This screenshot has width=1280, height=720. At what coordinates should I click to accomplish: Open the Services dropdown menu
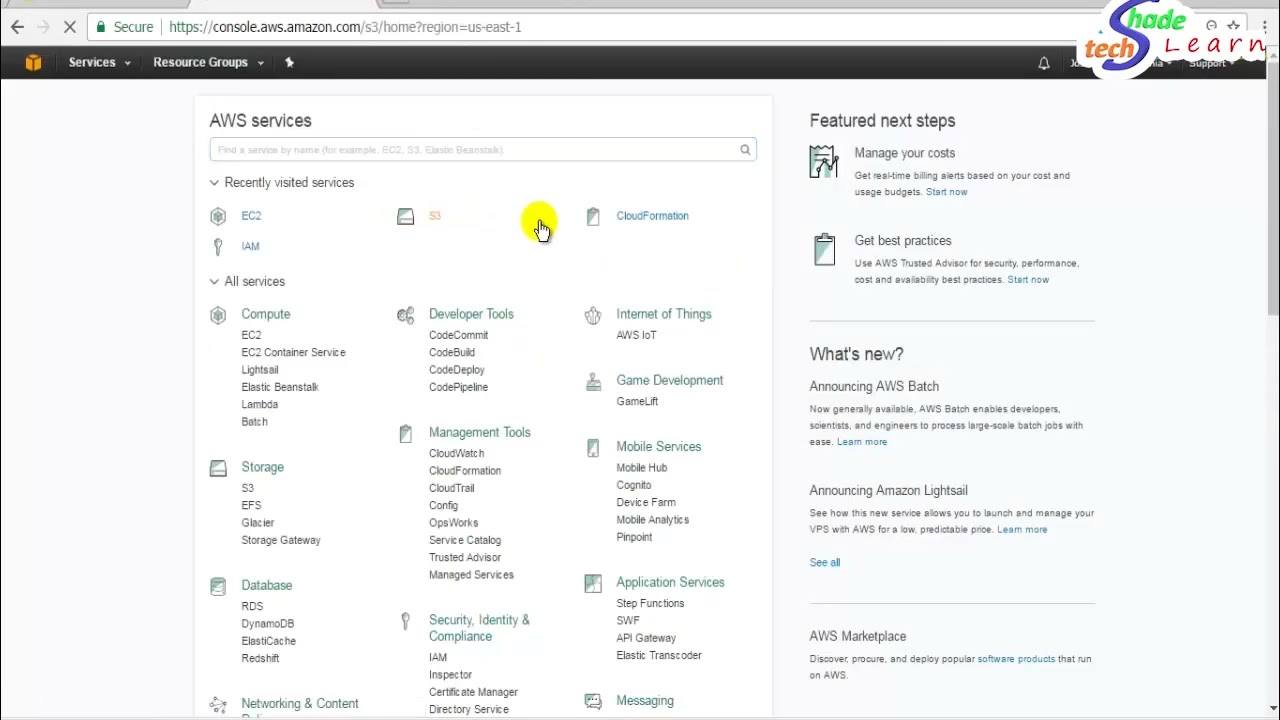pos(99,62)
